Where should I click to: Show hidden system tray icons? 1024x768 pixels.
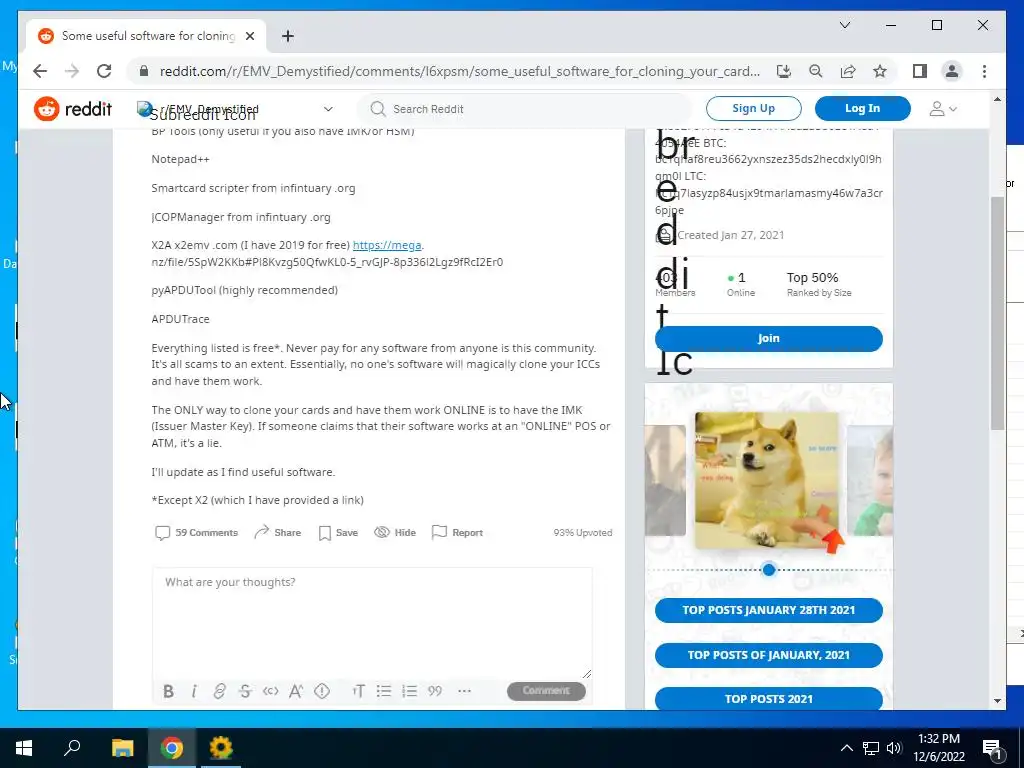(846, 748)
